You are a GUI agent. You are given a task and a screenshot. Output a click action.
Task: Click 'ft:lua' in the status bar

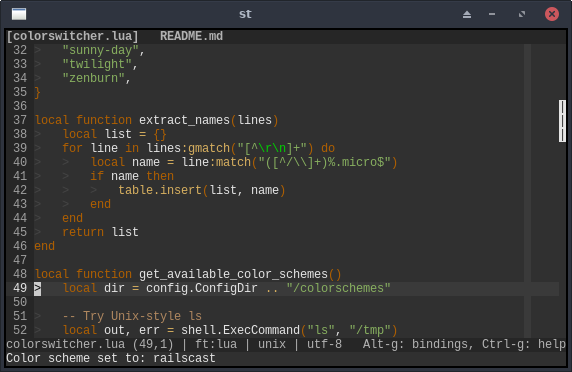coord(216,344)
